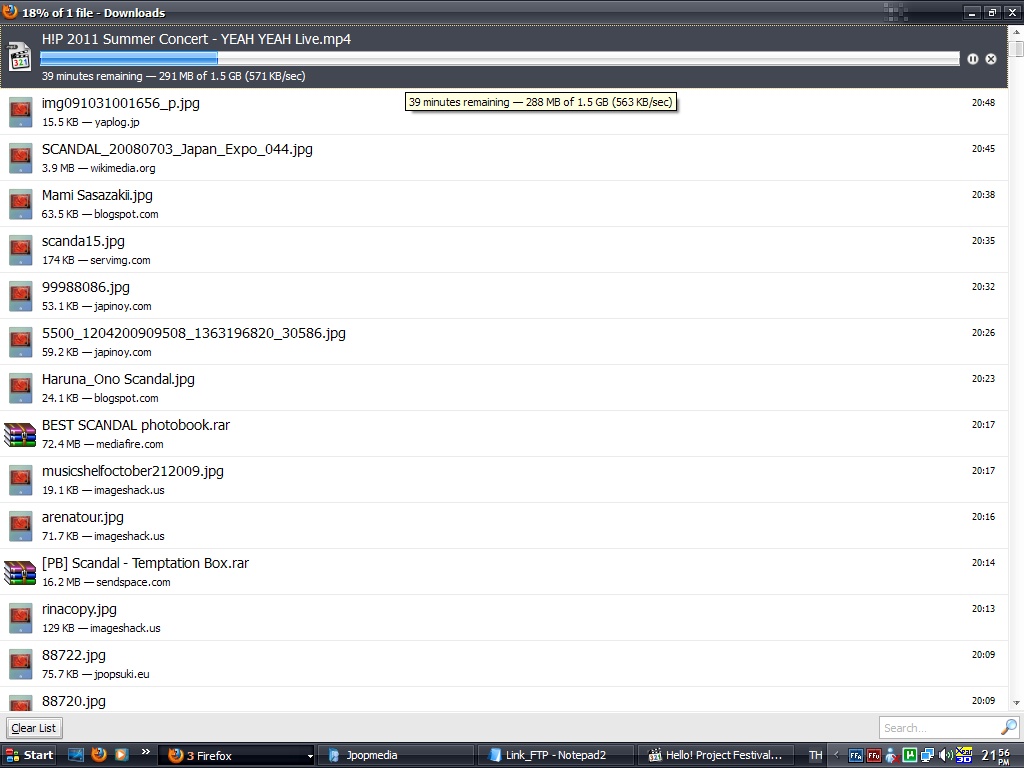
Task: Click the H!P 2011 Summer Concert file title
Action: (x=196, y=39)
